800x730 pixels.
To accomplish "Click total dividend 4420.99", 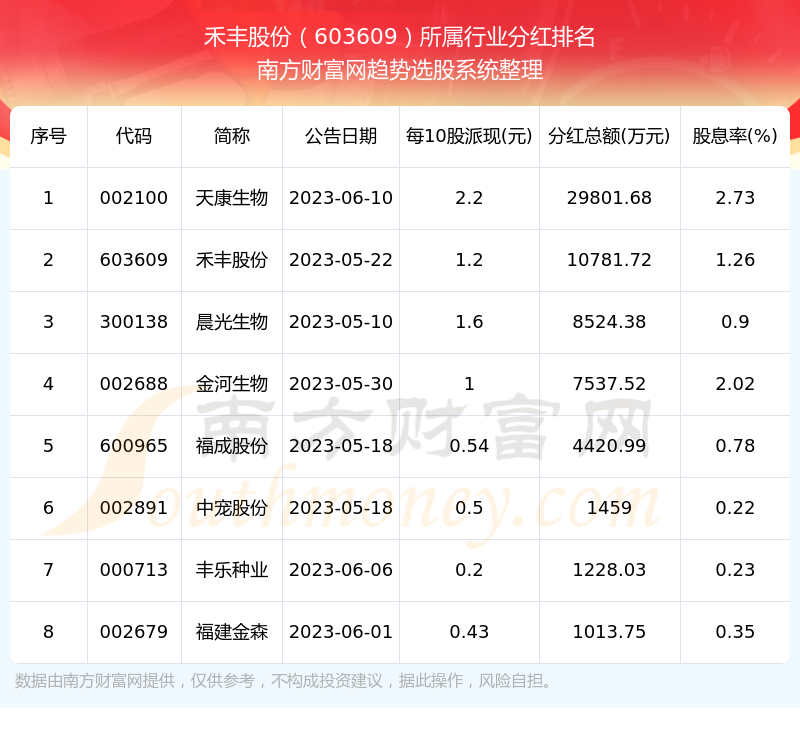I will pos(609,446).
